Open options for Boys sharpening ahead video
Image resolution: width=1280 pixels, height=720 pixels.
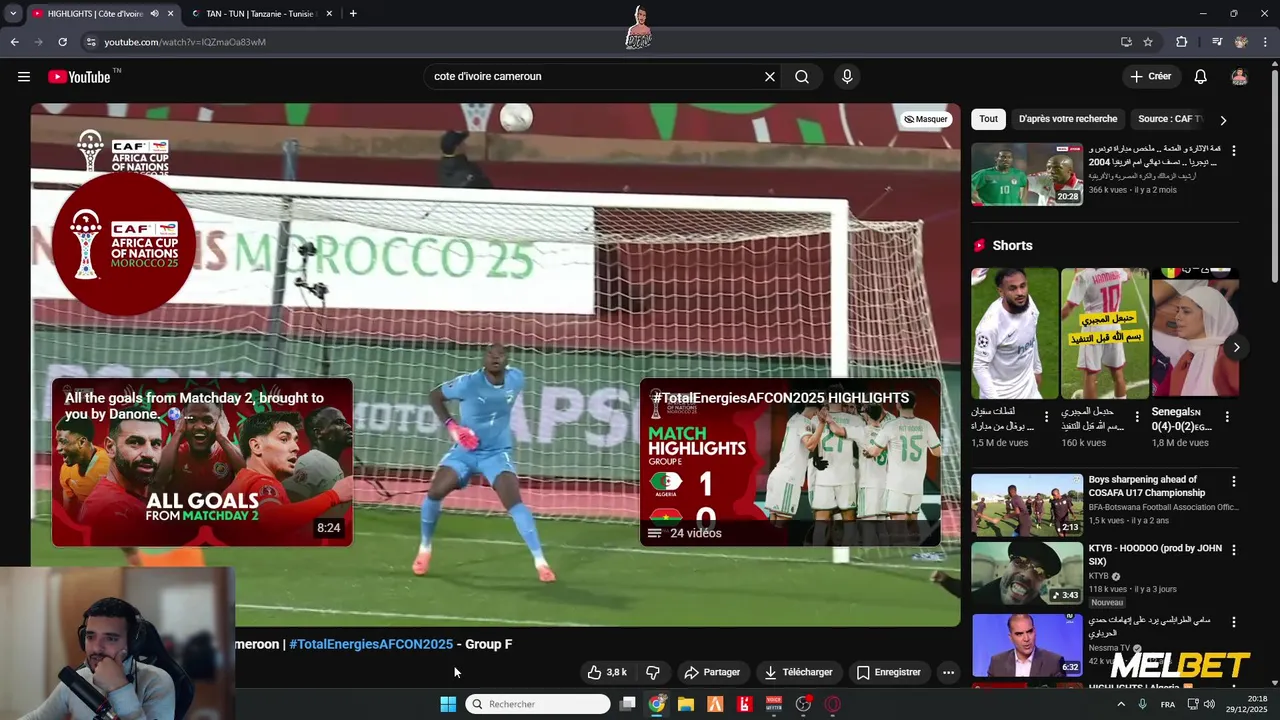coord(1233,481)
